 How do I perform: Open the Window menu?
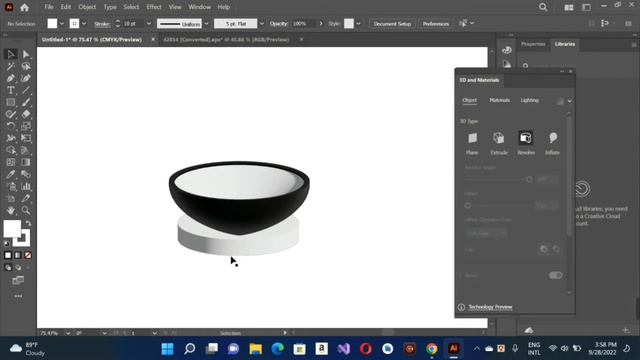200,7
